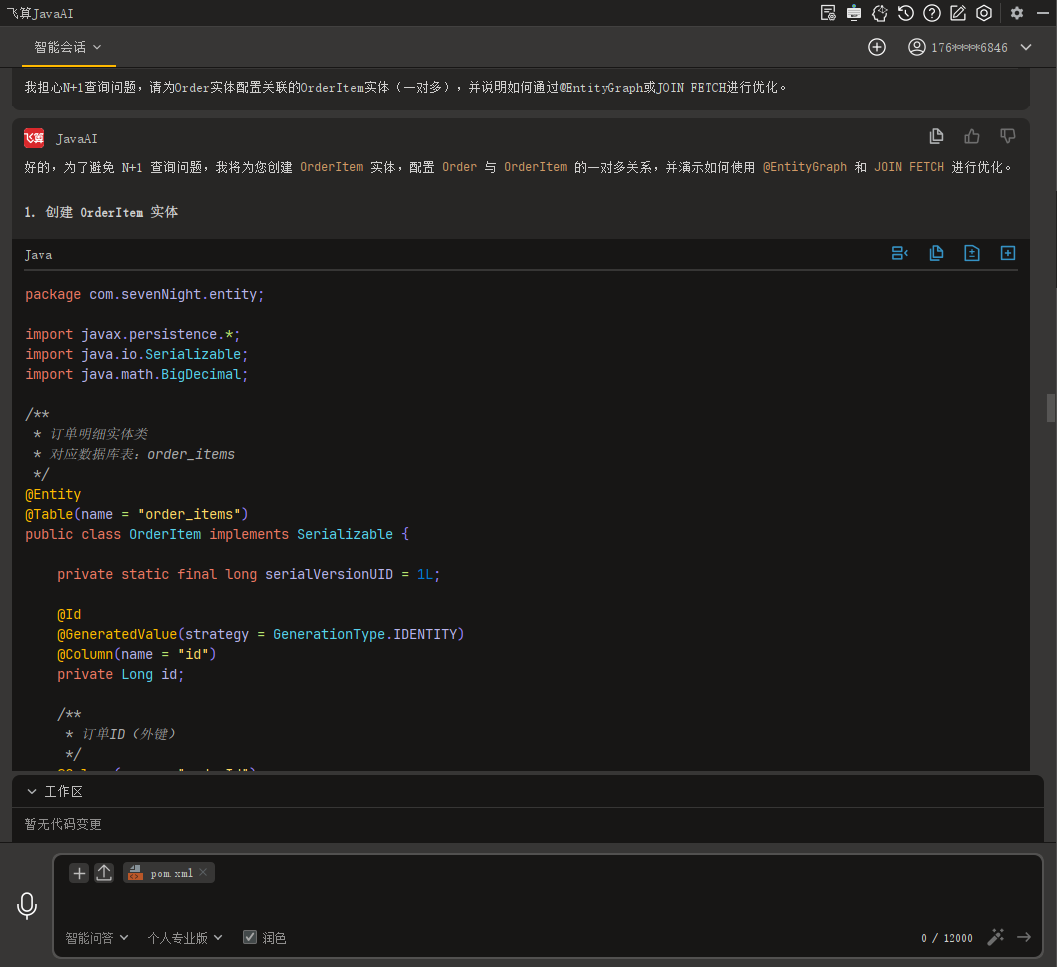Screen dimensions: 1057x967
Task: Click the 'private Long id;' code line
Action: [x=121, y=674]
